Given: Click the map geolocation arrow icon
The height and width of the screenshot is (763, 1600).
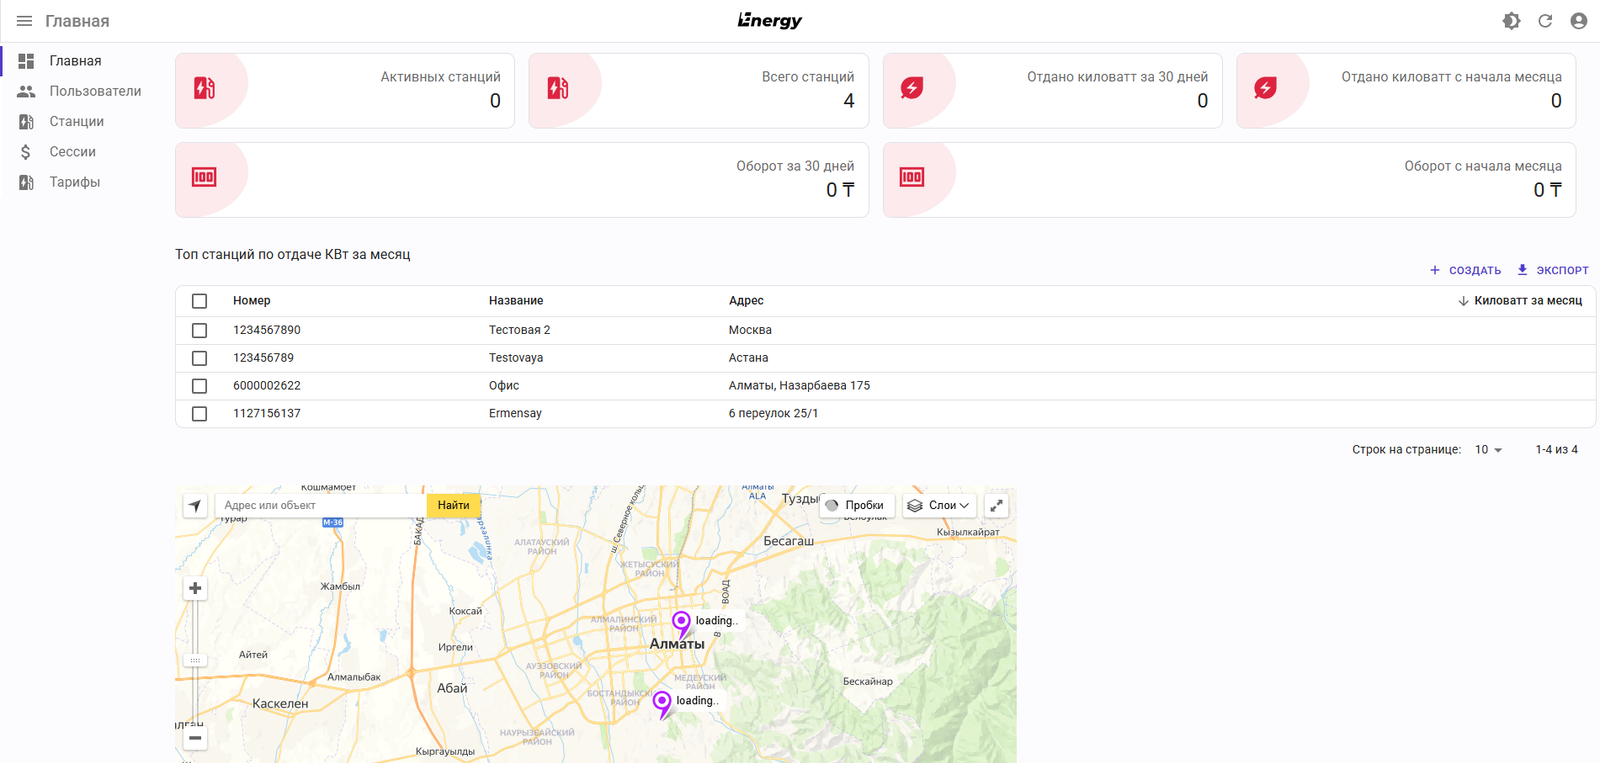Looking at the screenshot, I should click(195, 506).
